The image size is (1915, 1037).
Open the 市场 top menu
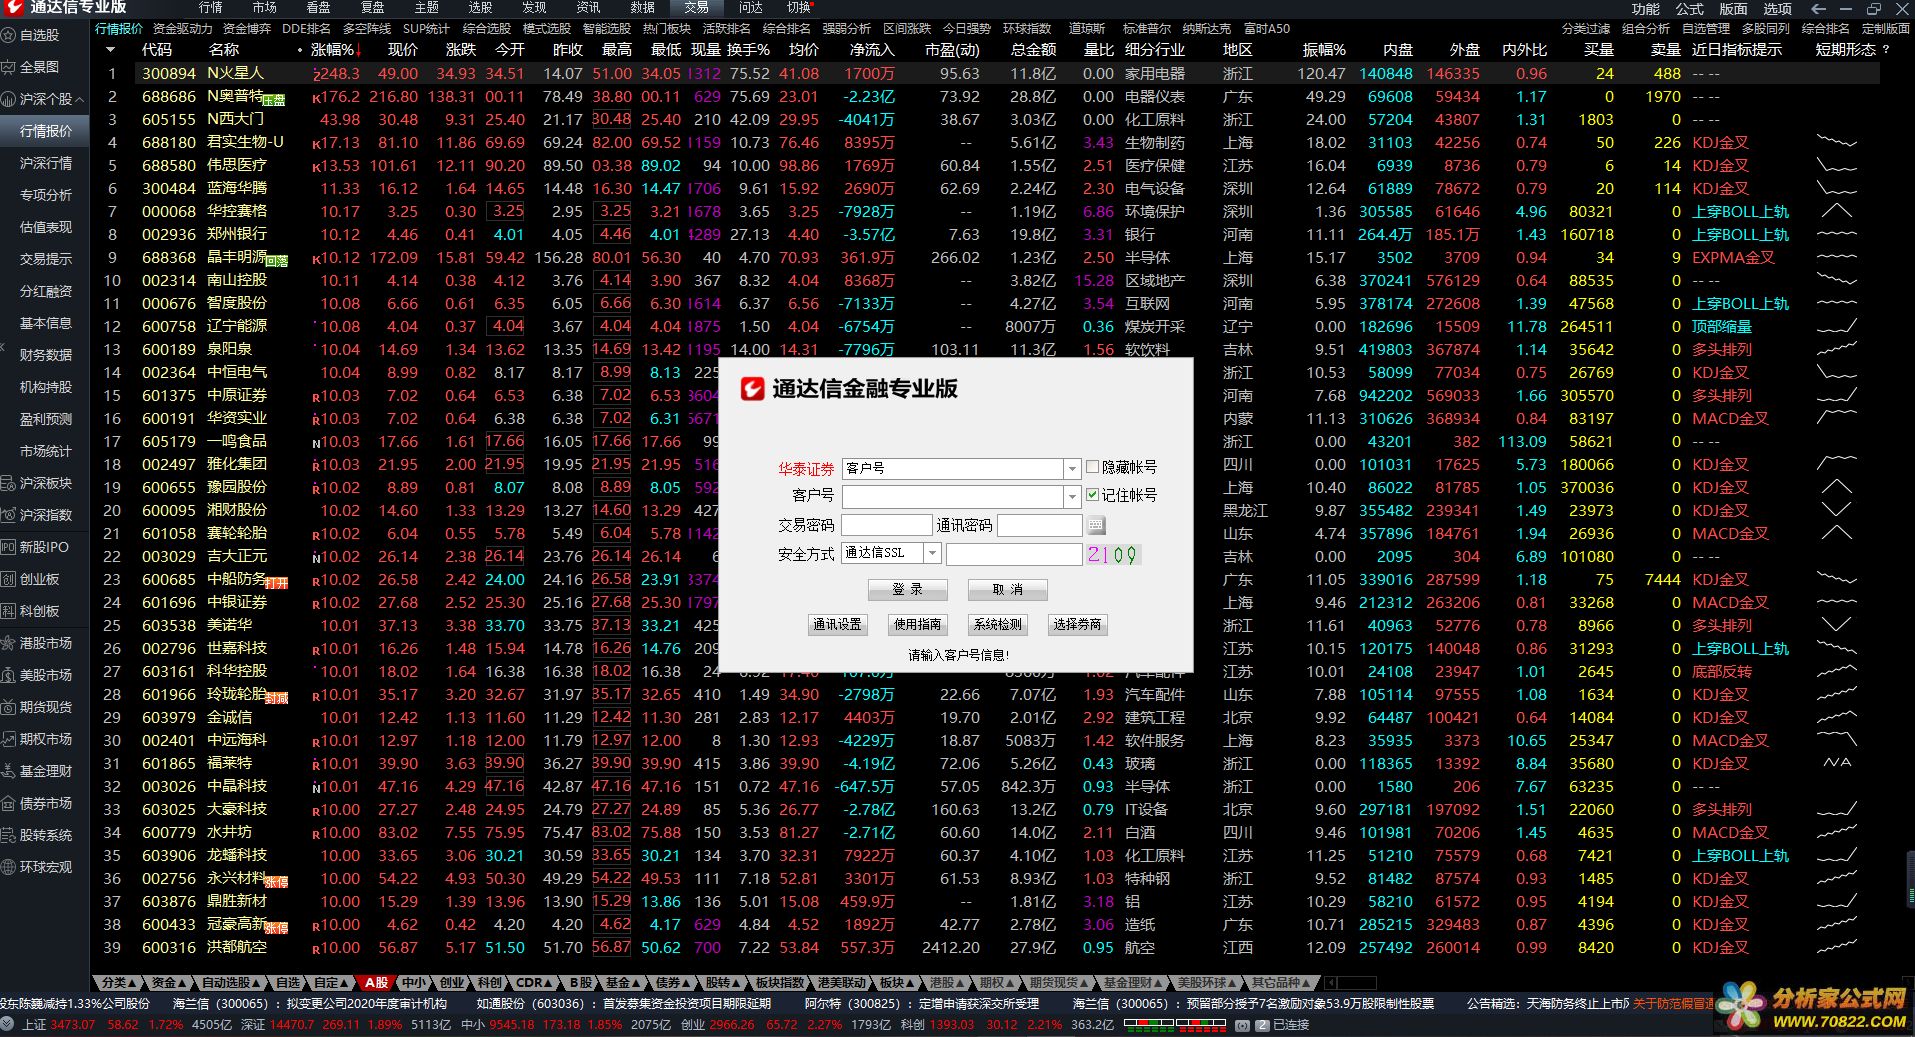[x=265, y=7]
